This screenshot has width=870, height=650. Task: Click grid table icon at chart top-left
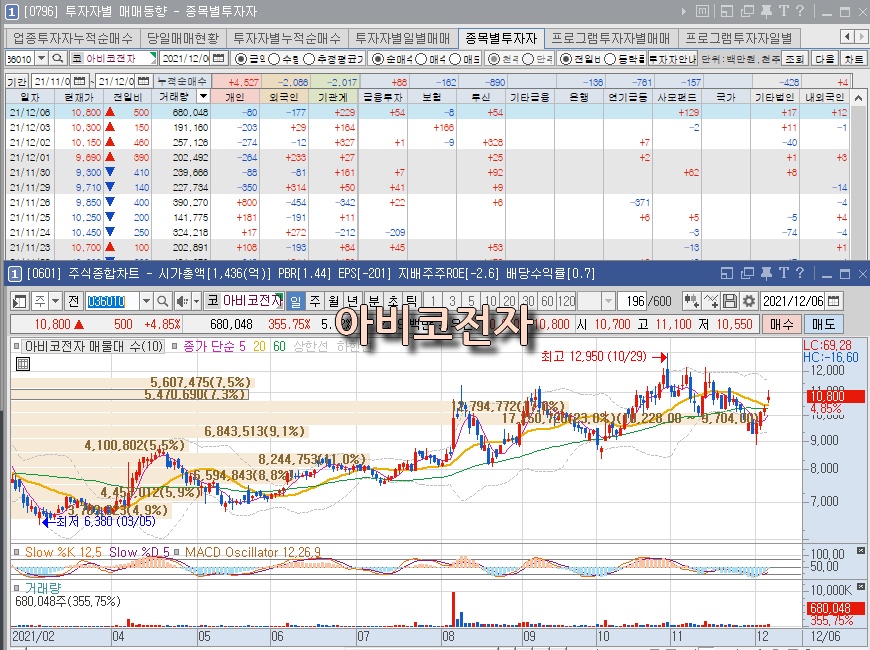click(23, 364)
